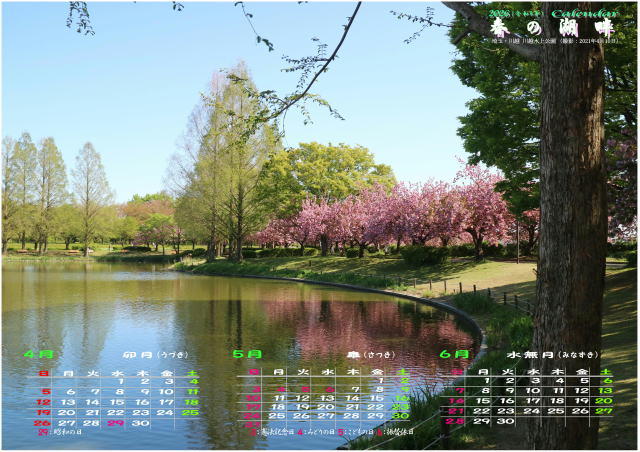Click the 卯月 (うづき) heading
640x452 pixels.
pos(155,355)
